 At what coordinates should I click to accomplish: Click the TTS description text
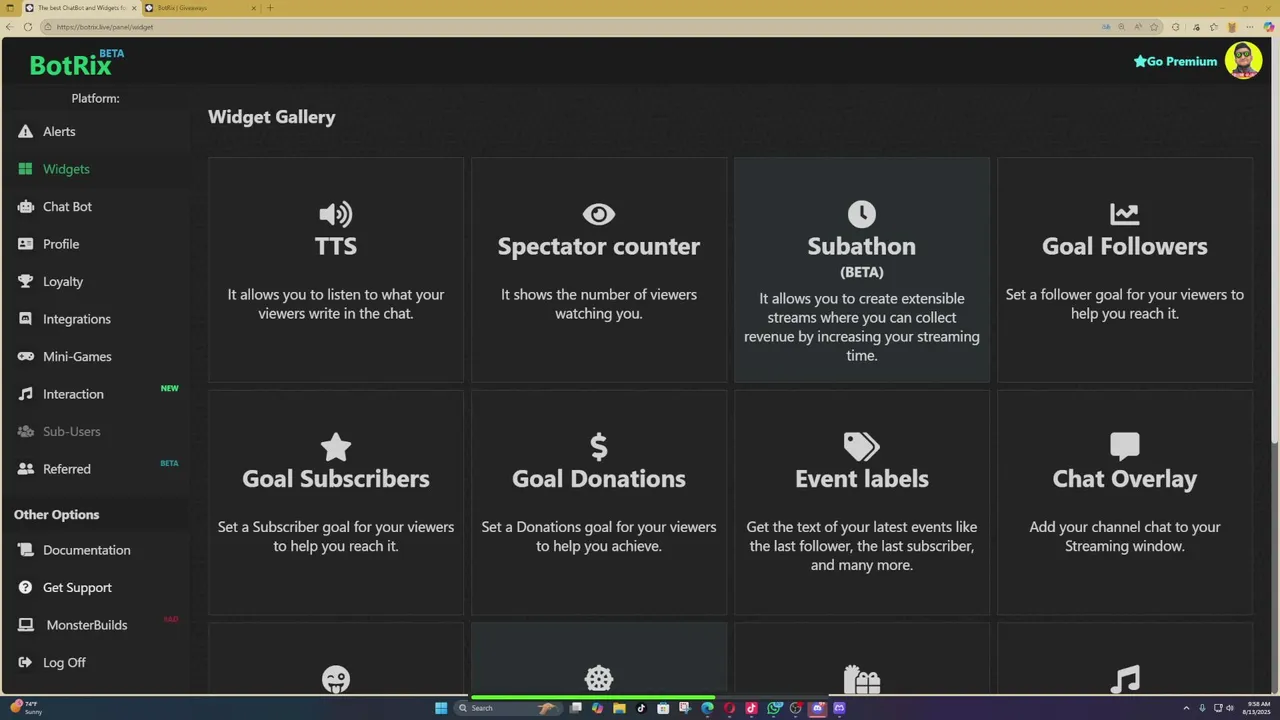point(335,304)
